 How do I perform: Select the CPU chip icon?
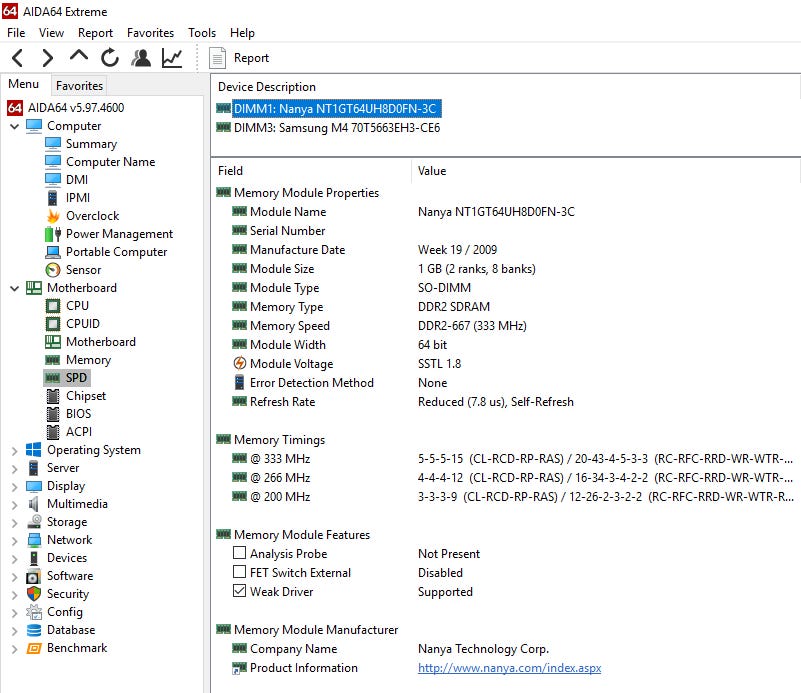point(53,306)
